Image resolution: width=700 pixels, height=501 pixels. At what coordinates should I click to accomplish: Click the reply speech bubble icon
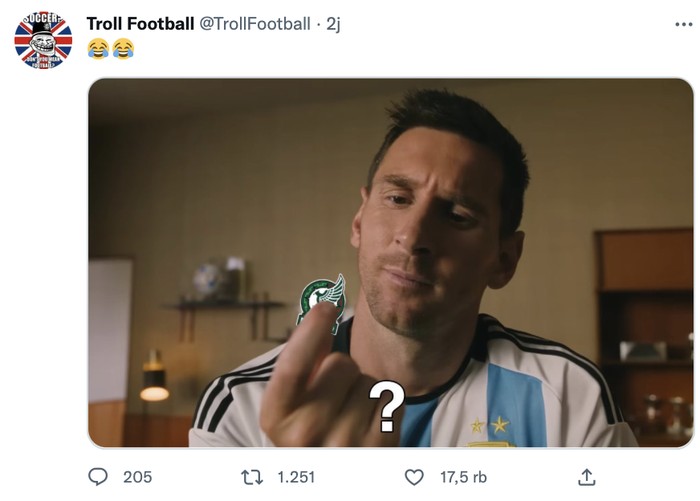pos(98,477)
